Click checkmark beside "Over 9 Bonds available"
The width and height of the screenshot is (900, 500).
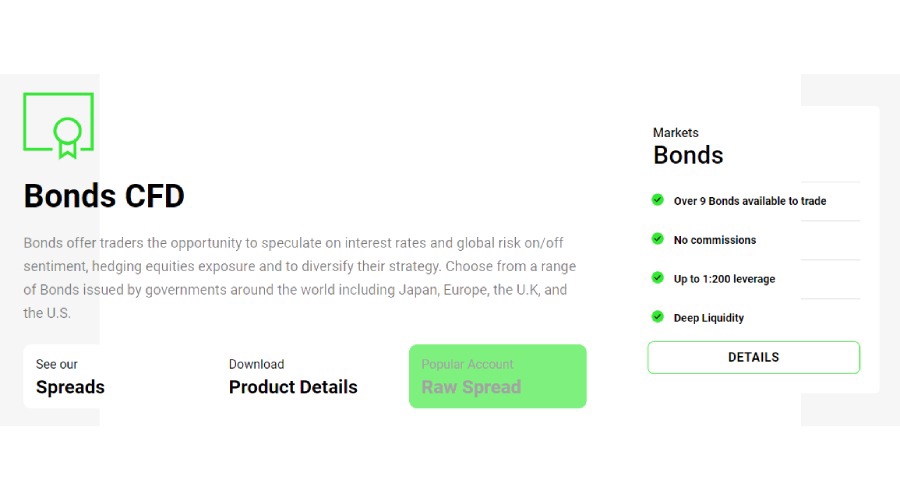click(658, 200)
